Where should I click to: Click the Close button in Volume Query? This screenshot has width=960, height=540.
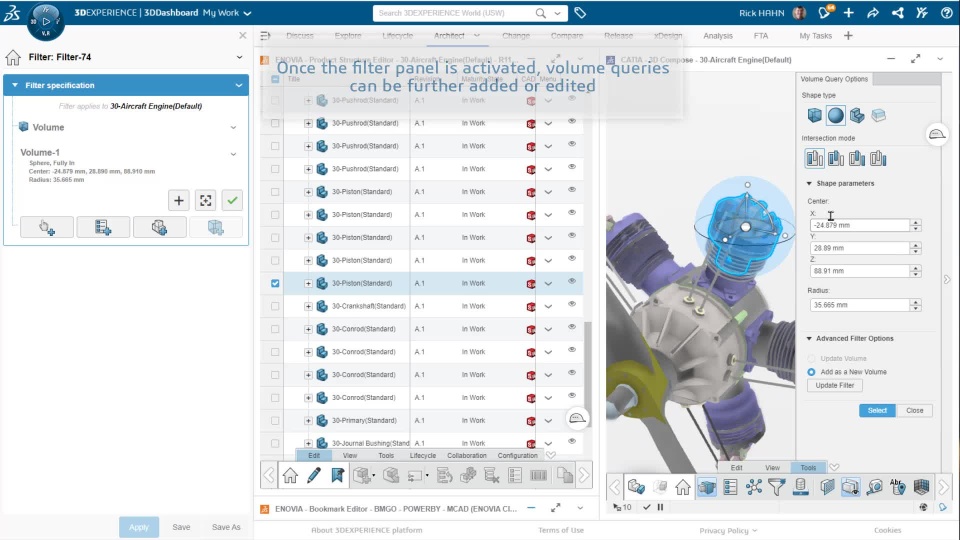[x=915, y=411]
